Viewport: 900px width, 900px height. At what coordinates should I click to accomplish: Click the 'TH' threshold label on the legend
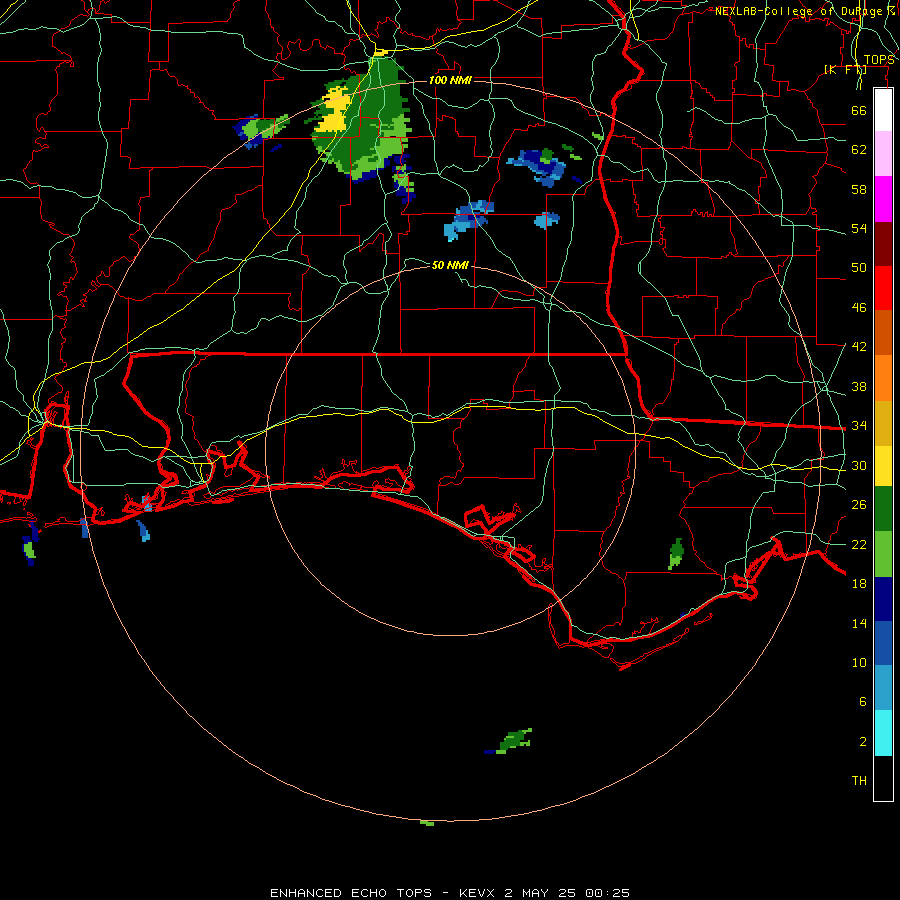click(859, 780)
